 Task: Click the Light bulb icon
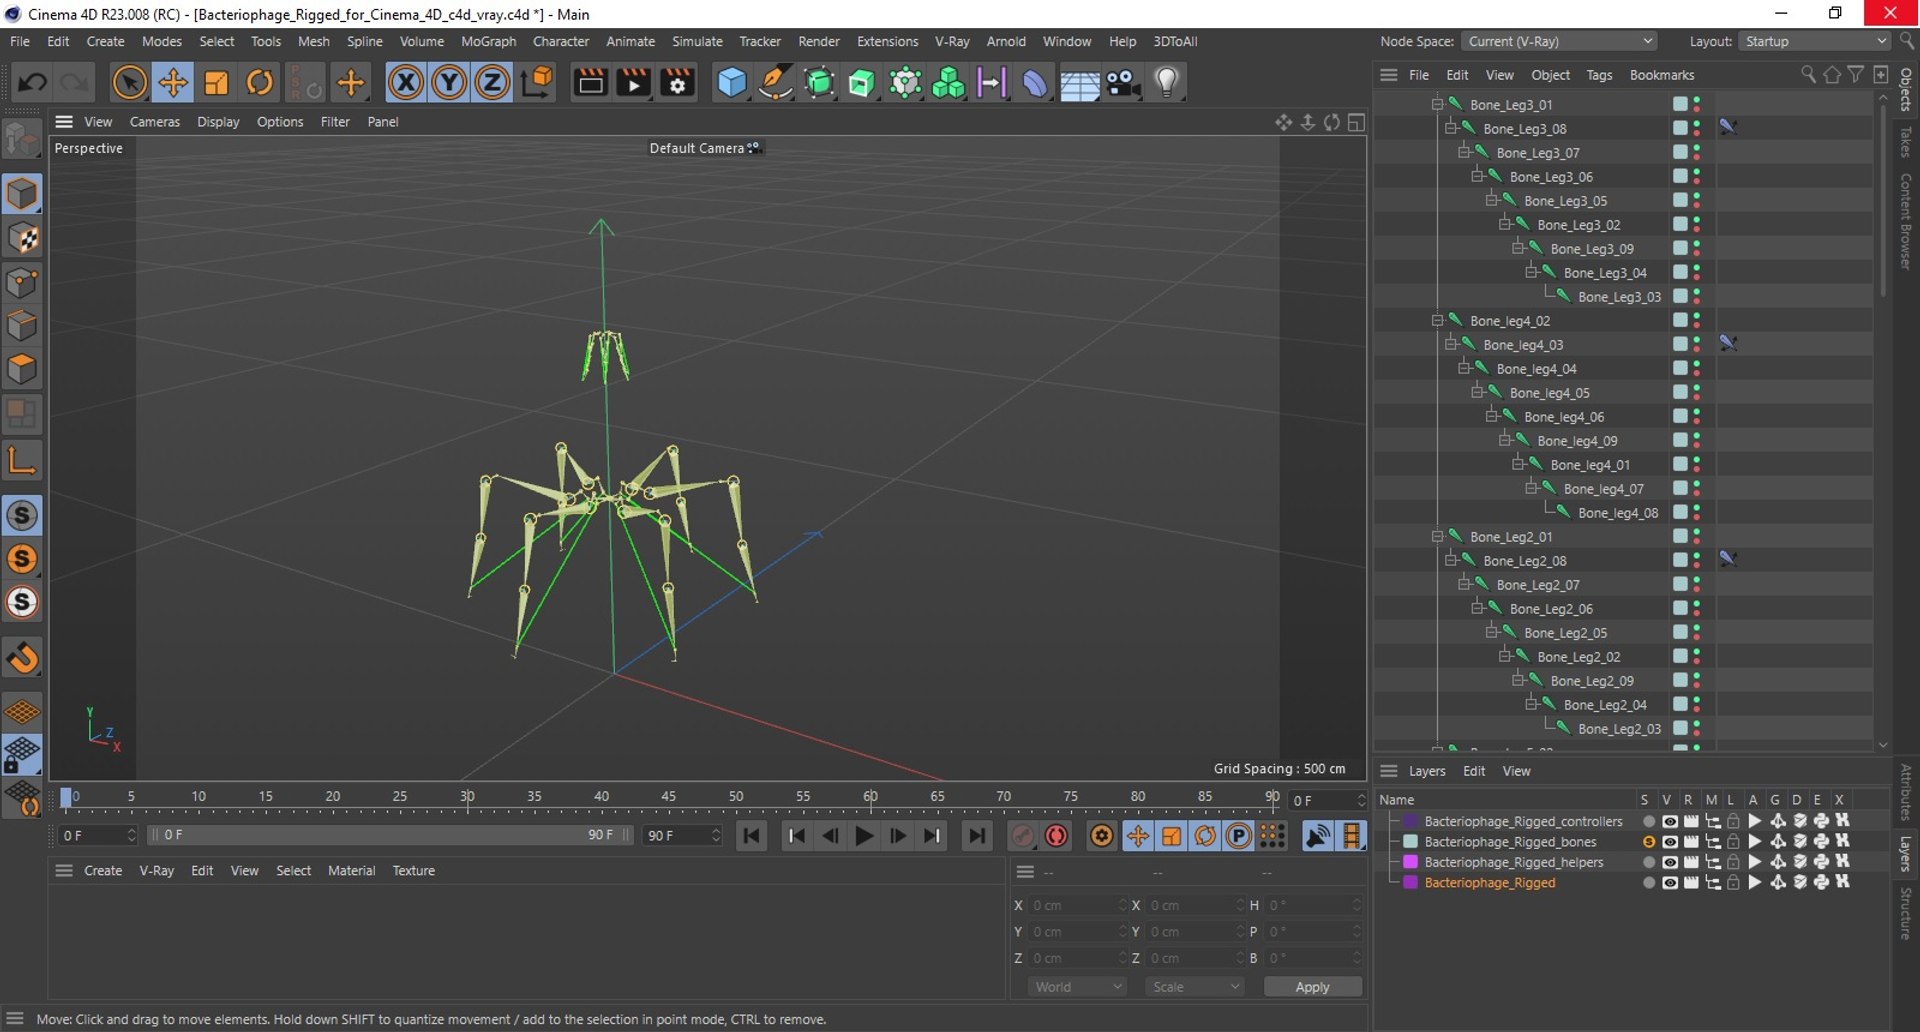(1166, 82)
